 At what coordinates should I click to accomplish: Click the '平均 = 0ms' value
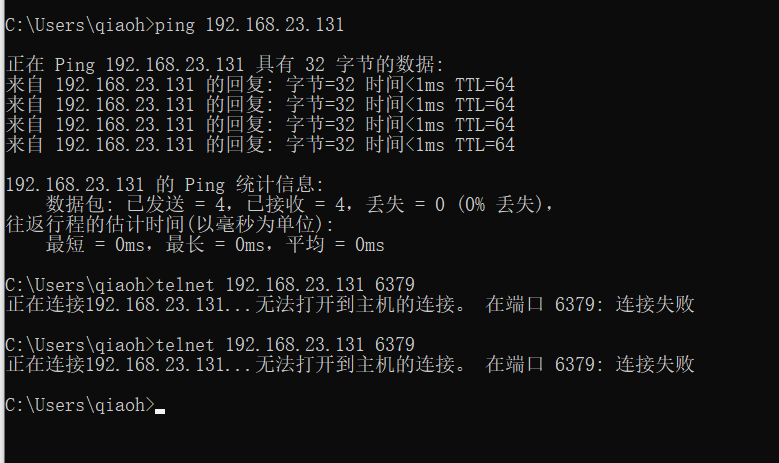point(335,245)
